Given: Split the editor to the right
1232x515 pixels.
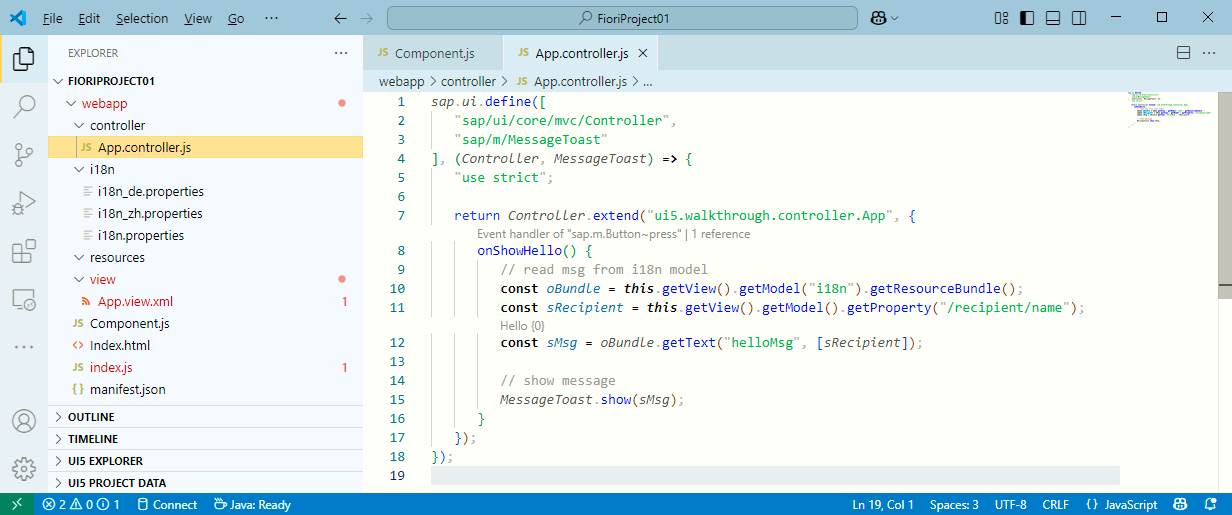Looking at the screenshot, I should pos(1183,53).
